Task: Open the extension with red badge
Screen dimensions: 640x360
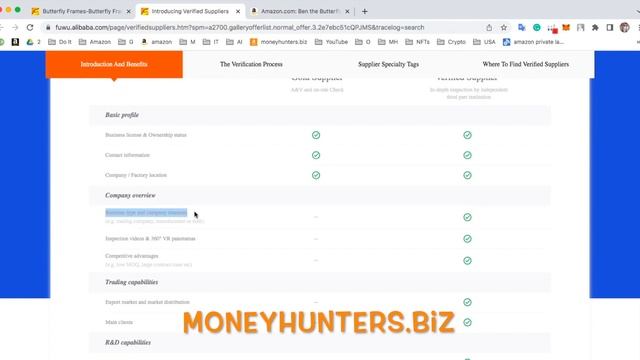Action: coord(552,28)
